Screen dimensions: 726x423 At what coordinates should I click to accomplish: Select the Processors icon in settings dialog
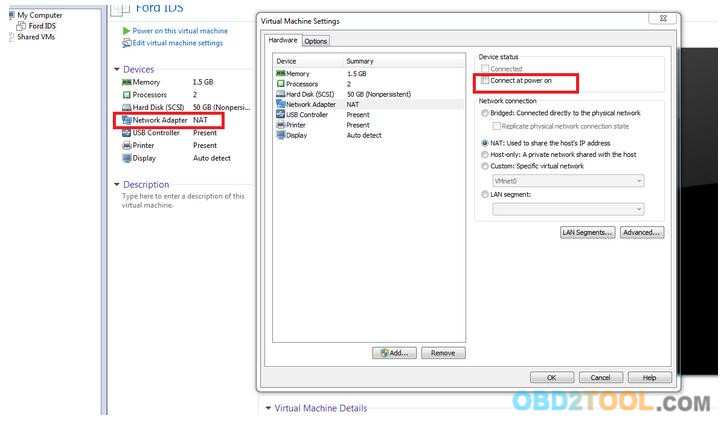pyautogui.click(x=280, y=84)
